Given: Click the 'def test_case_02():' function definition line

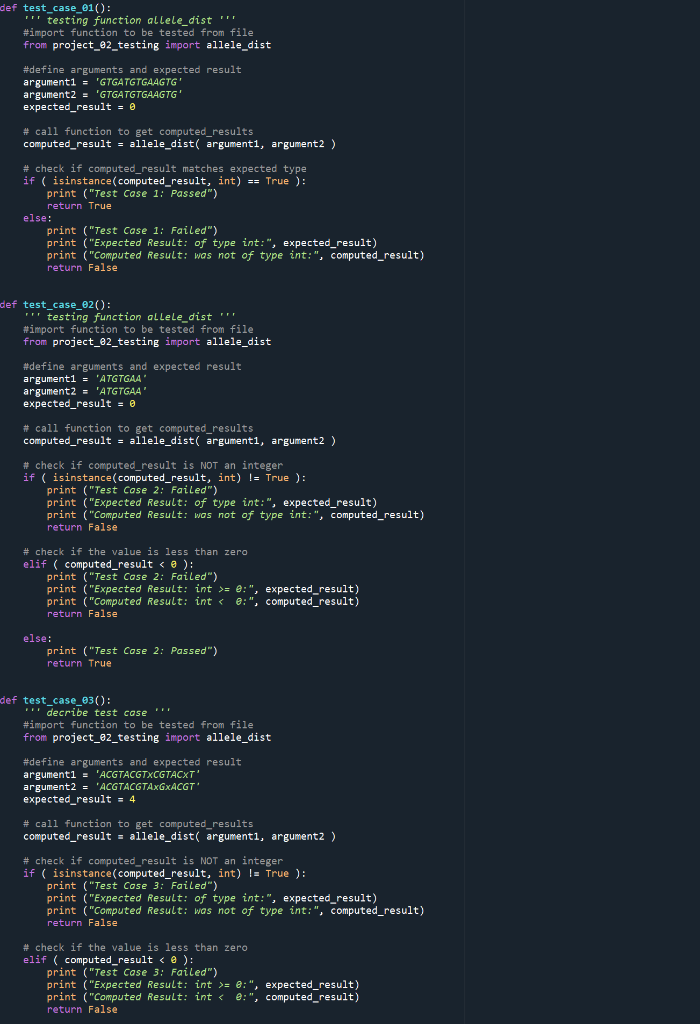Looking at the screenshot, I should (x=56, y=304).
